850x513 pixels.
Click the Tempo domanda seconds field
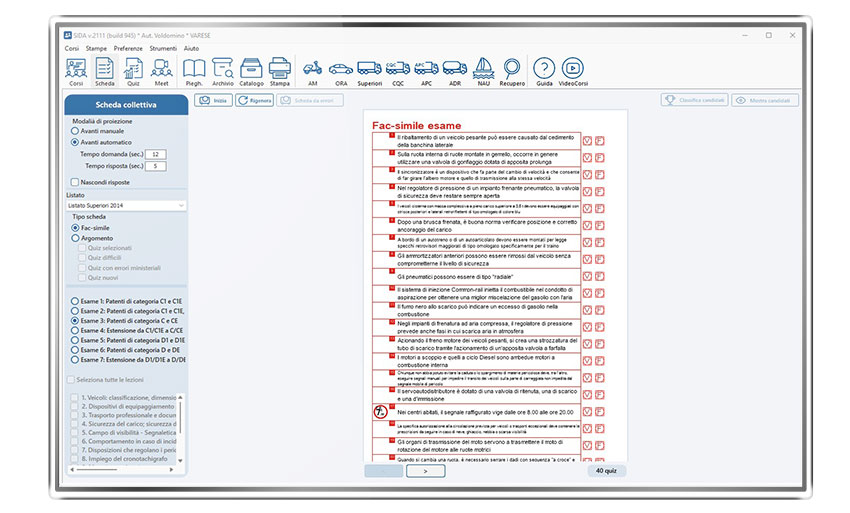tap(158, 154)
